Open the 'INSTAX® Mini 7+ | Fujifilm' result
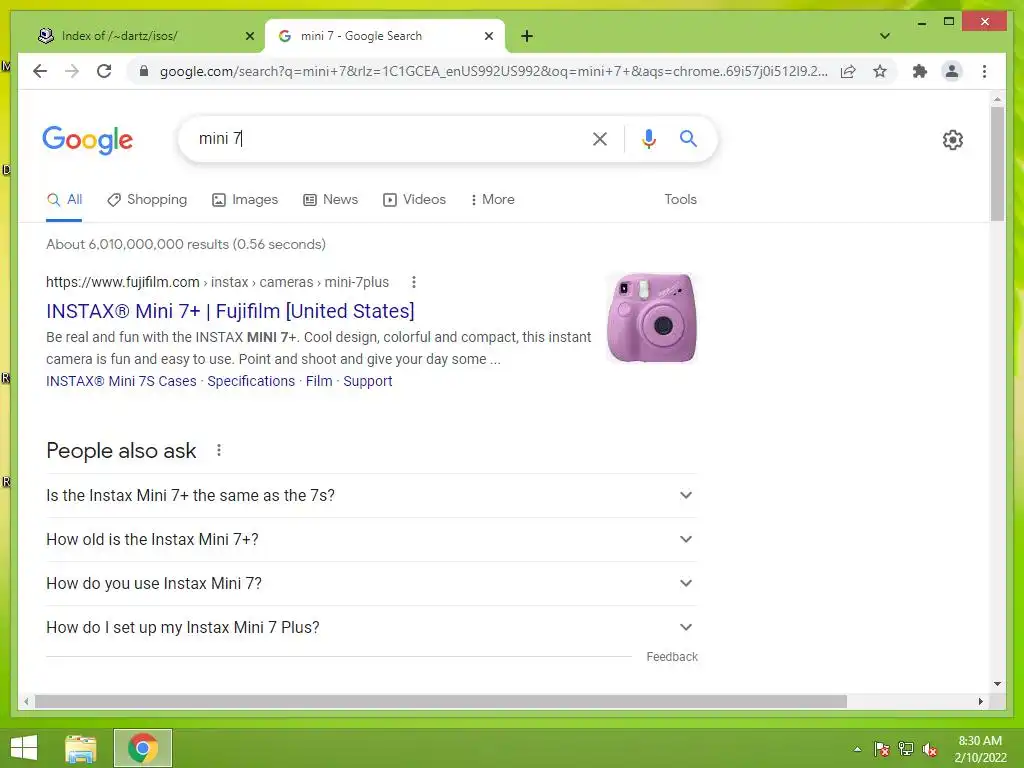 (230, 311)
